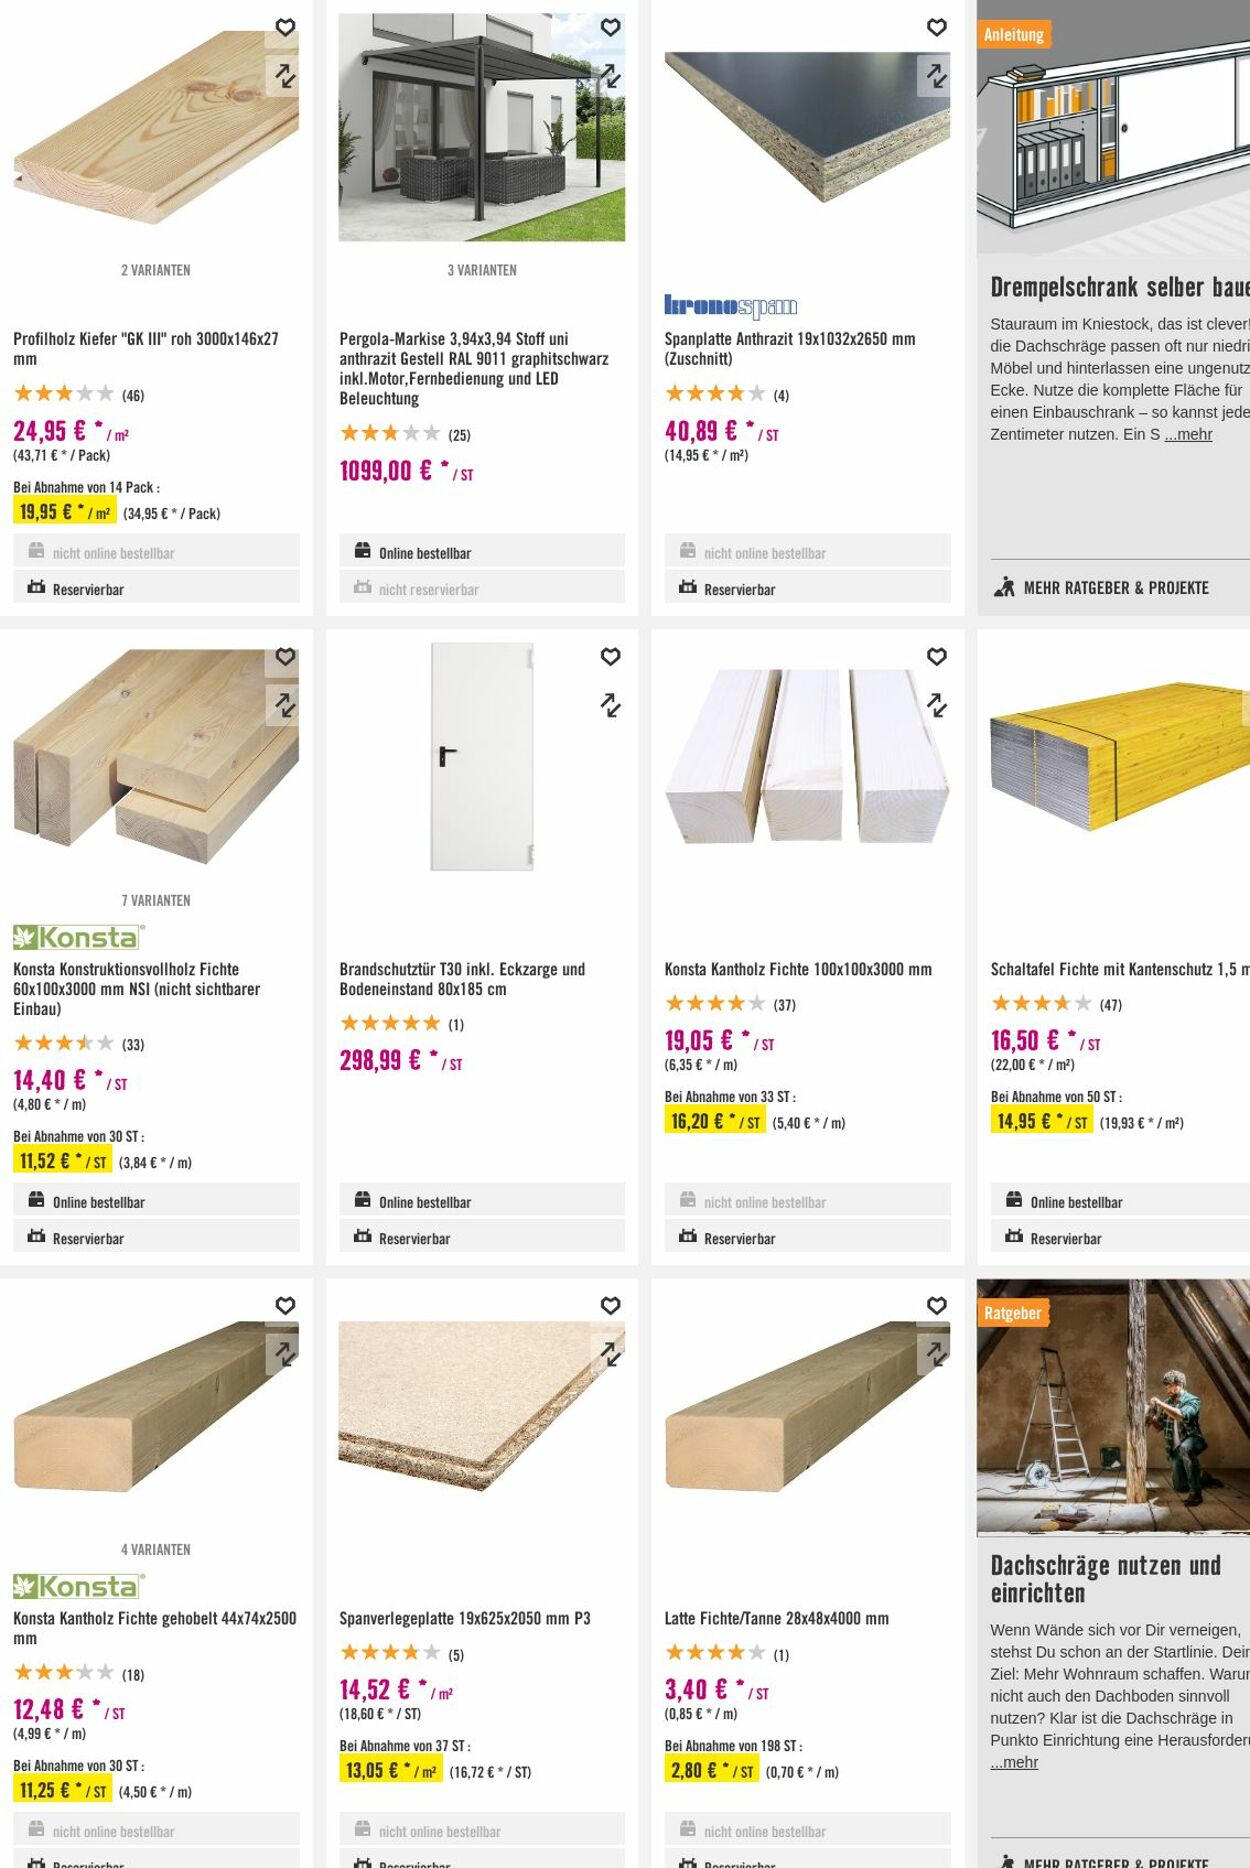The image size is (1250, 1868).
Task: Click MEHR RATGEBER & PROJEKTE
Action: point(1116,589)
